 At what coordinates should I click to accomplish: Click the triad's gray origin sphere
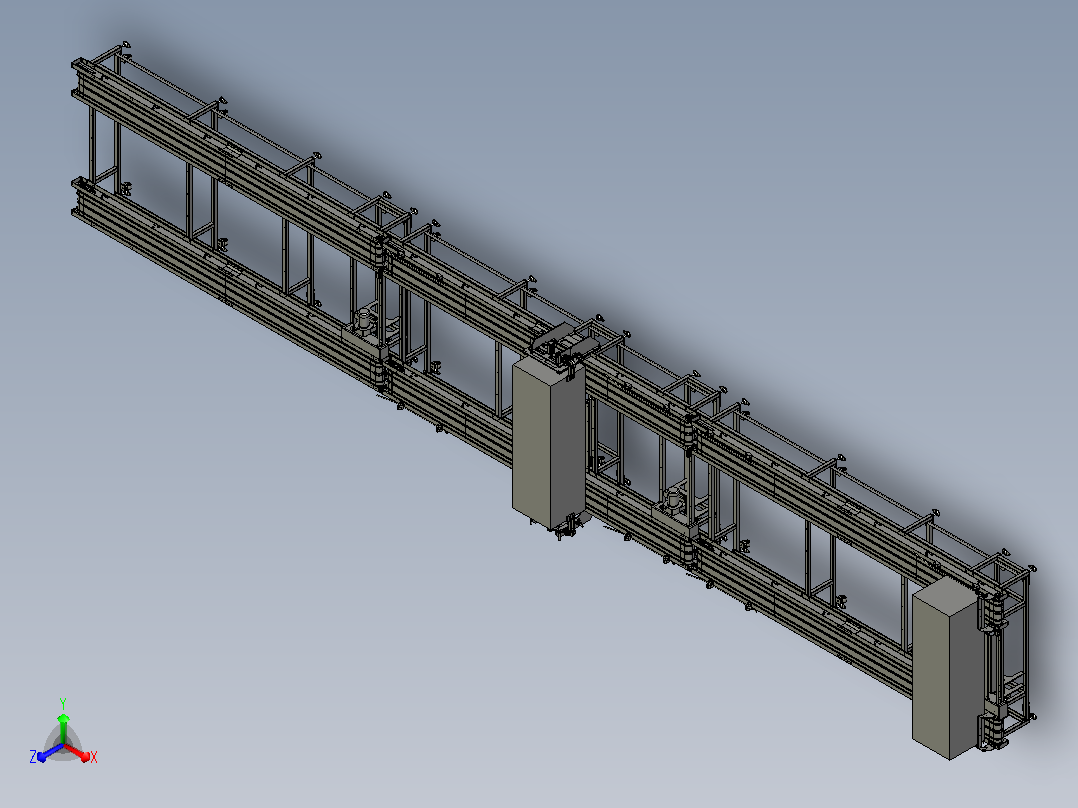(63, 745)
